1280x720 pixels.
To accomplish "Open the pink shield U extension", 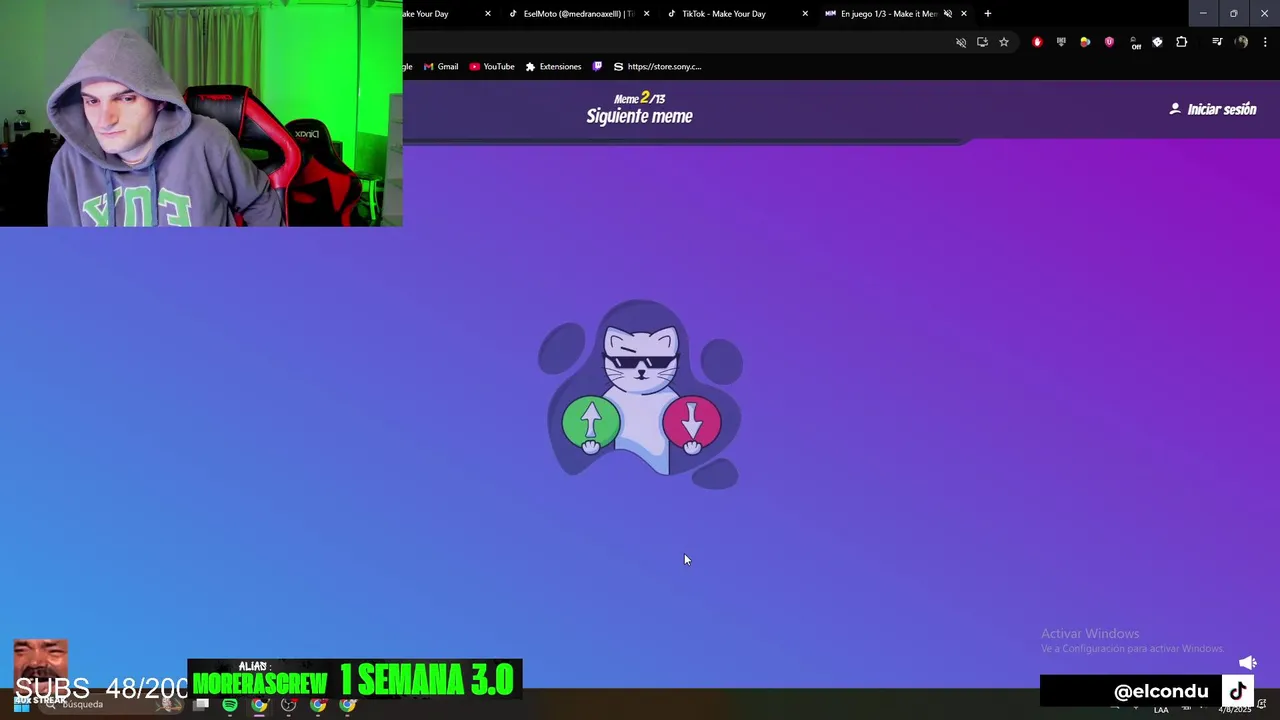I will click(1109, 42).
